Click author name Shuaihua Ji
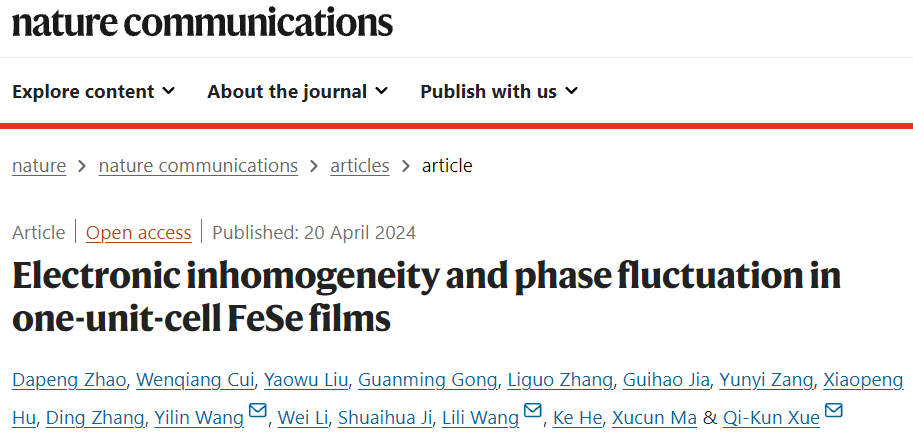 point(385,418)
